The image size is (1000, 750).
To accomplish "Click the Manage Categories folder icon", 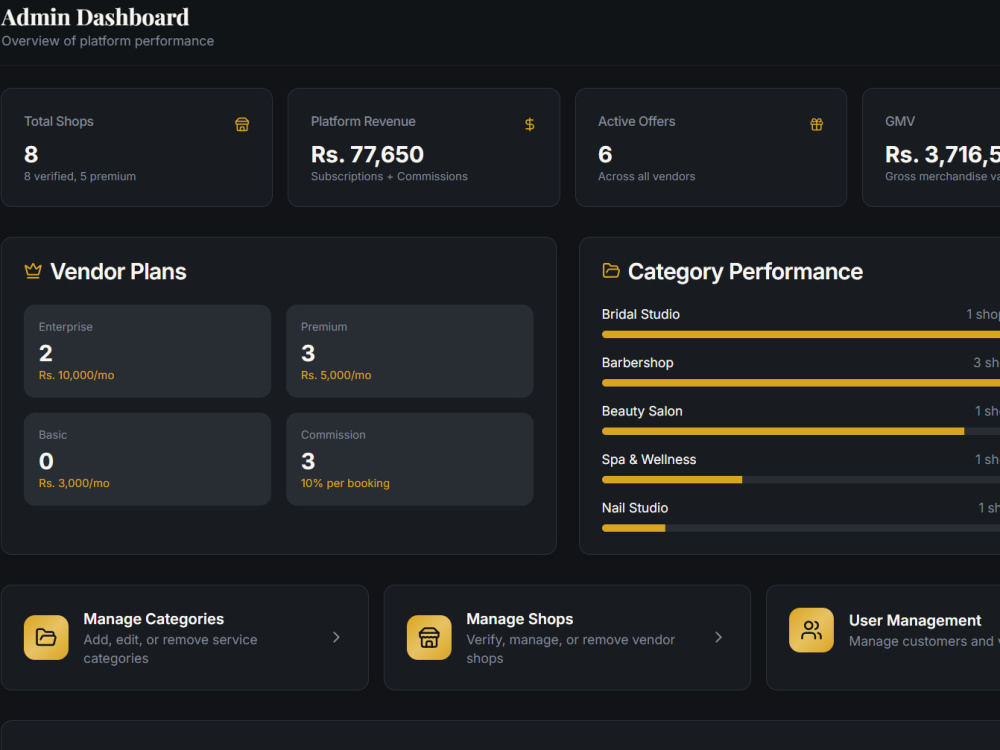I will pos(46,637).
